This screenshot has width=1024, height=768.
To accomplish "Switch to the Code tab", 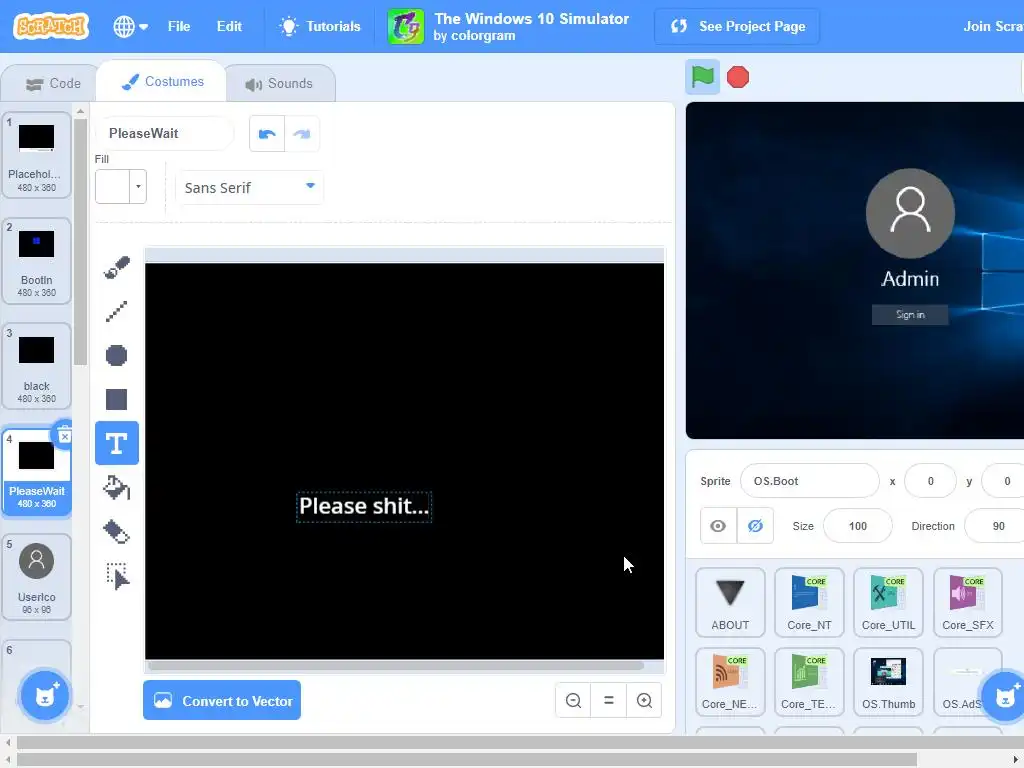I will [52, 84].
